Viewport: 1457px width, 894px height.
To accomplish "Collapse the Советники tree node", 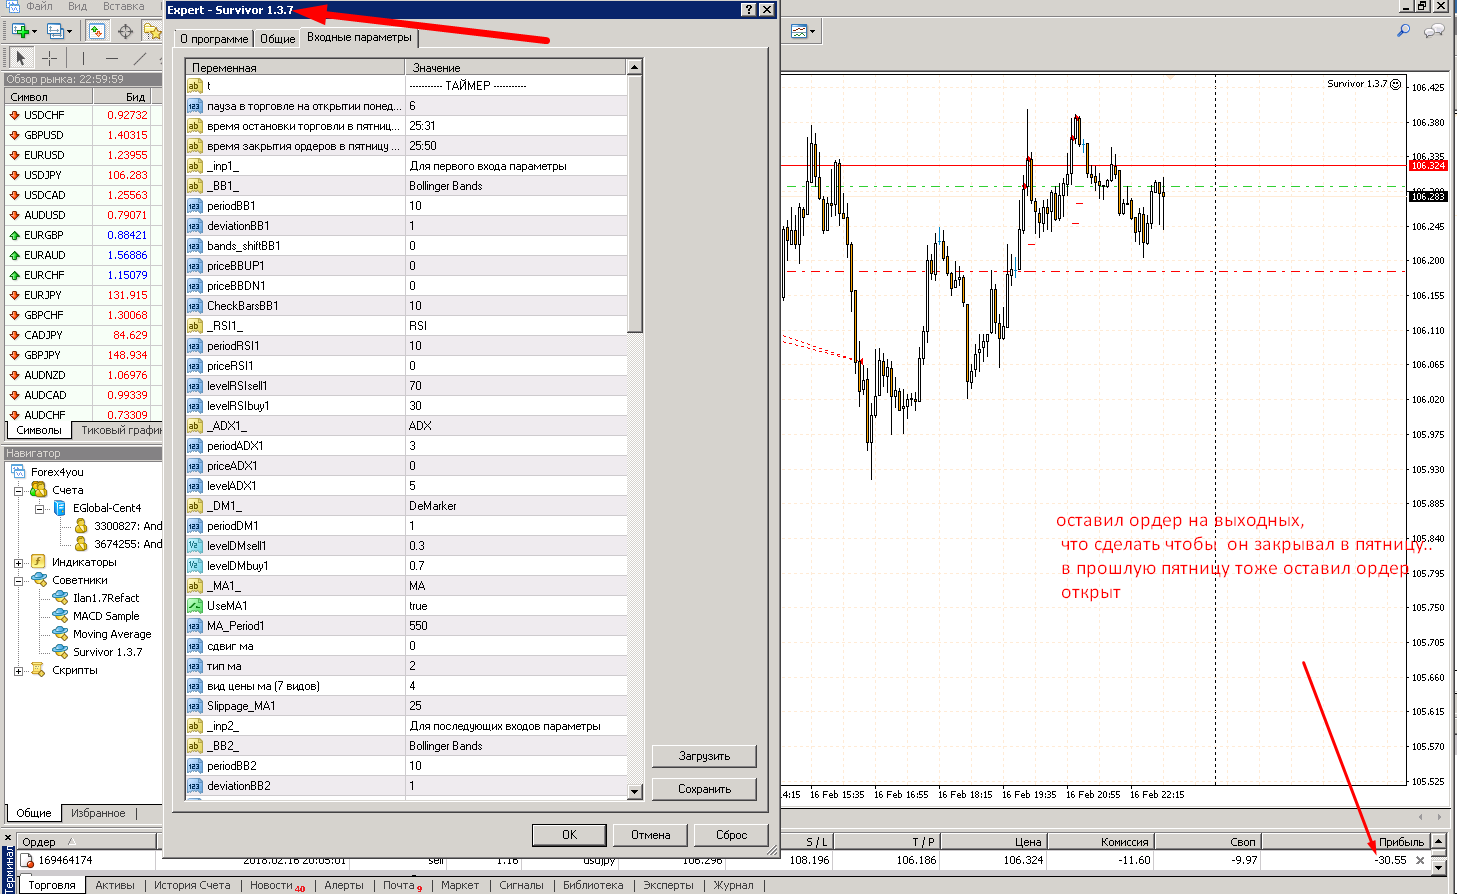I will (x=18, y=581).
